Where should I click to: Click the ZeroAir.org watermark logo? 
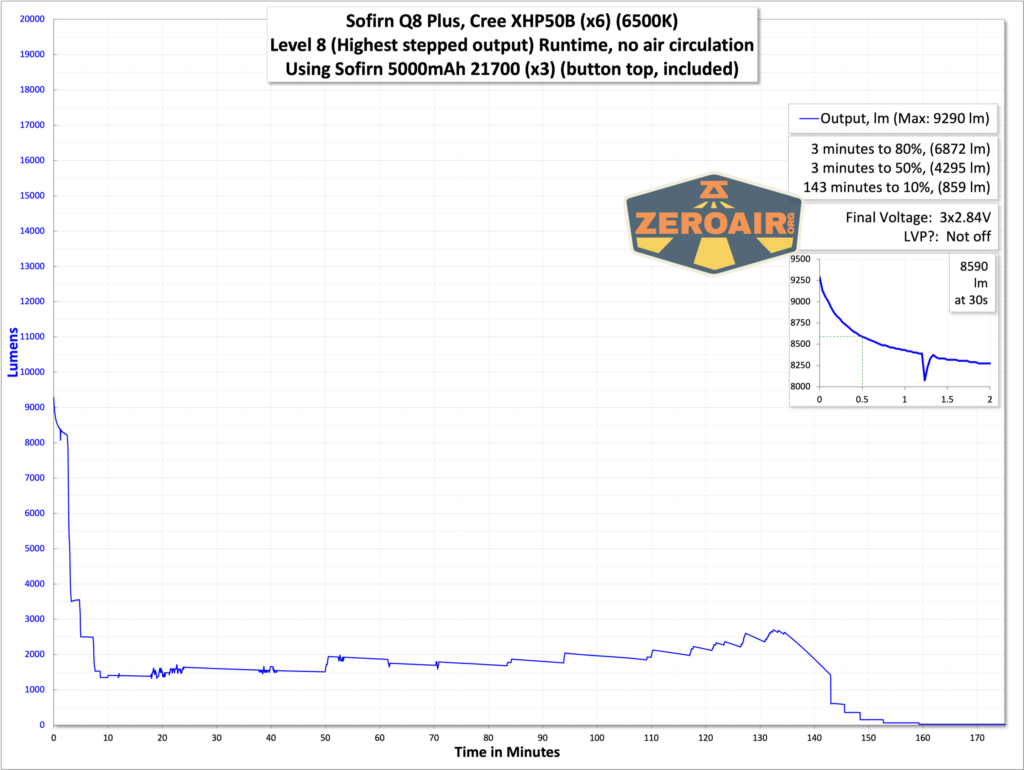point(714,222)
